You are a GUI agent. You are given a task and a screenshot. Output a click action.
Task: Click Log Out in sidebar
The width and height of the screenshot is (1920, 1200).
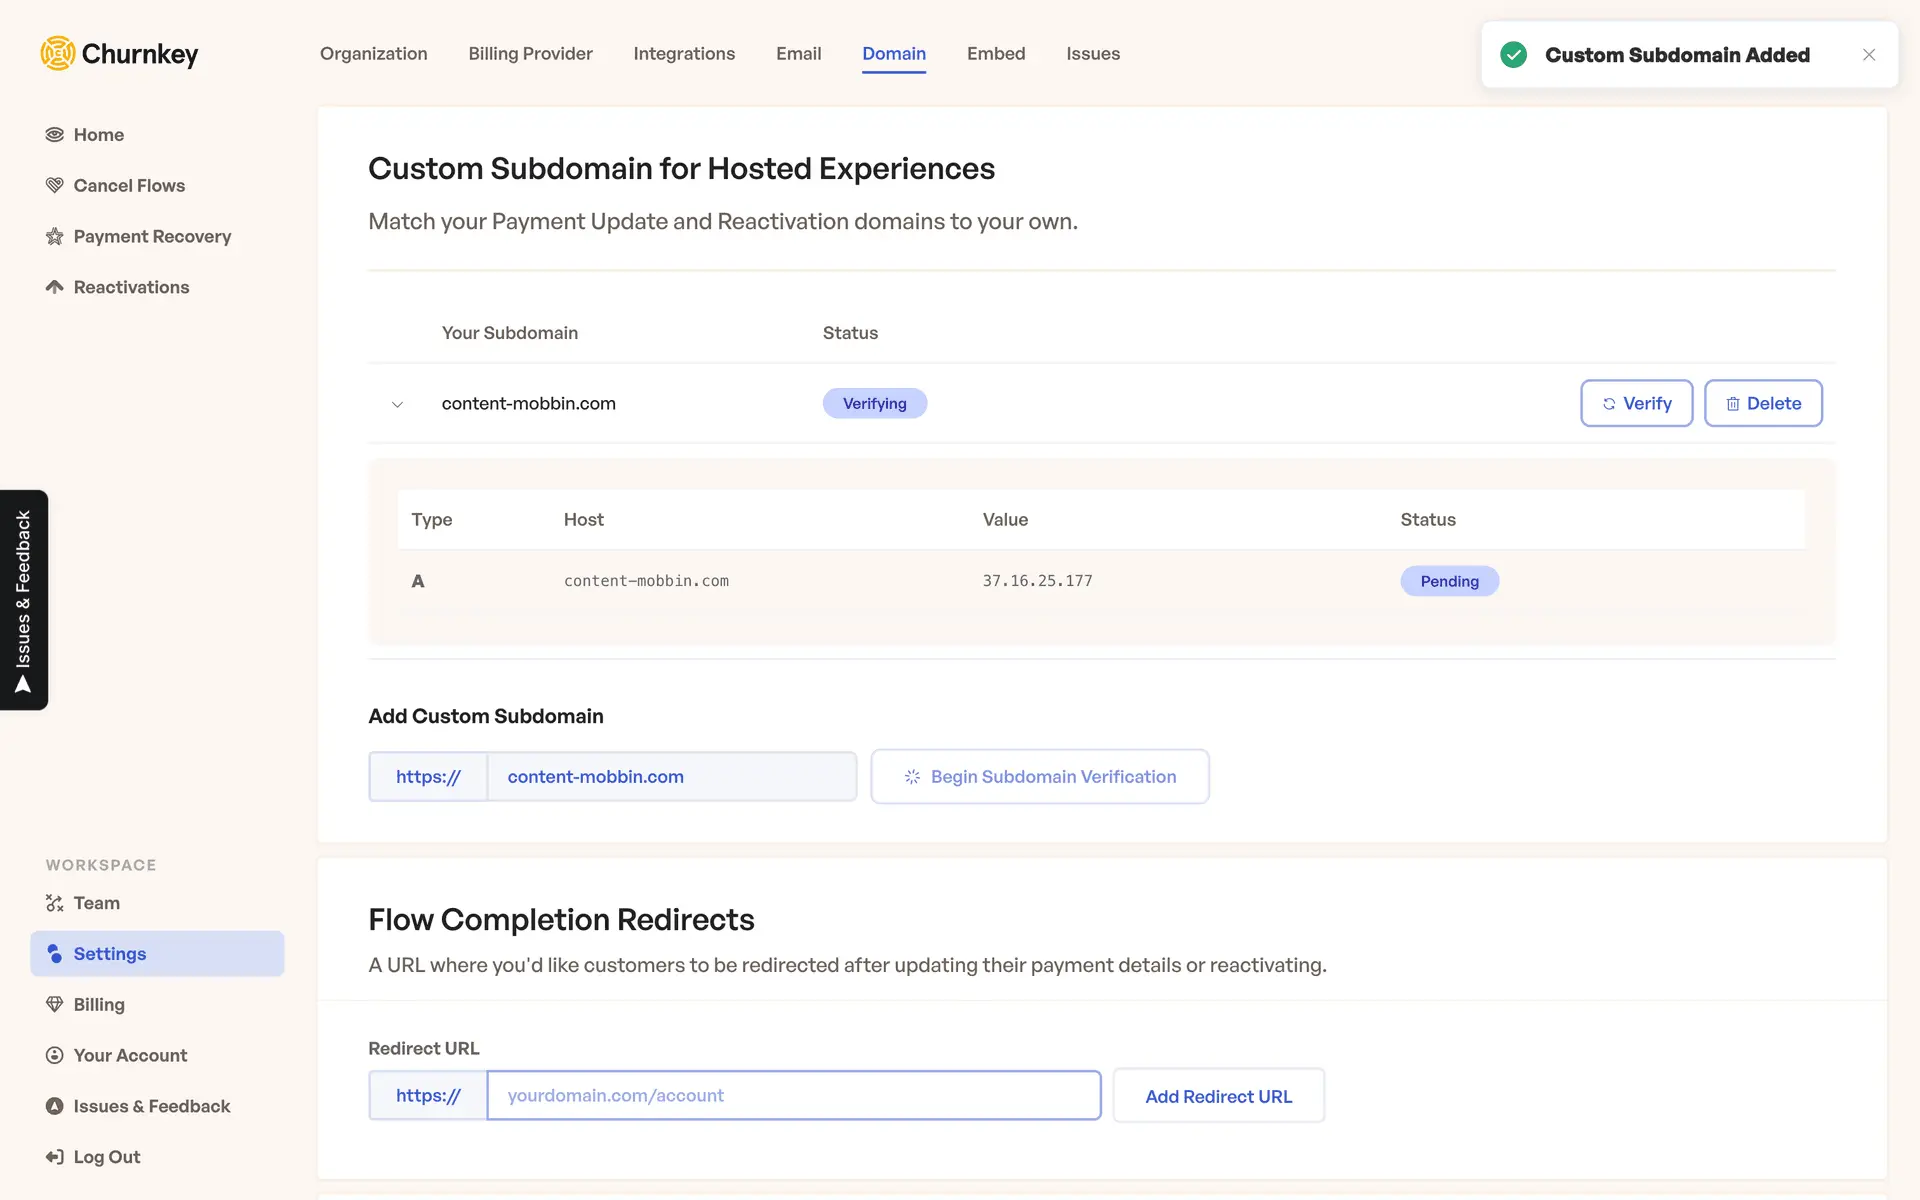coord(106,1157)
